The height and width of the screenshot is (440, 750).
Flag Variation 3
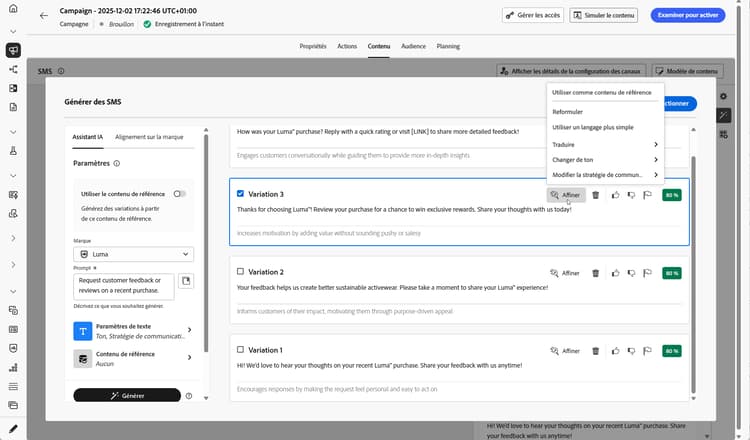click(647, 195)
